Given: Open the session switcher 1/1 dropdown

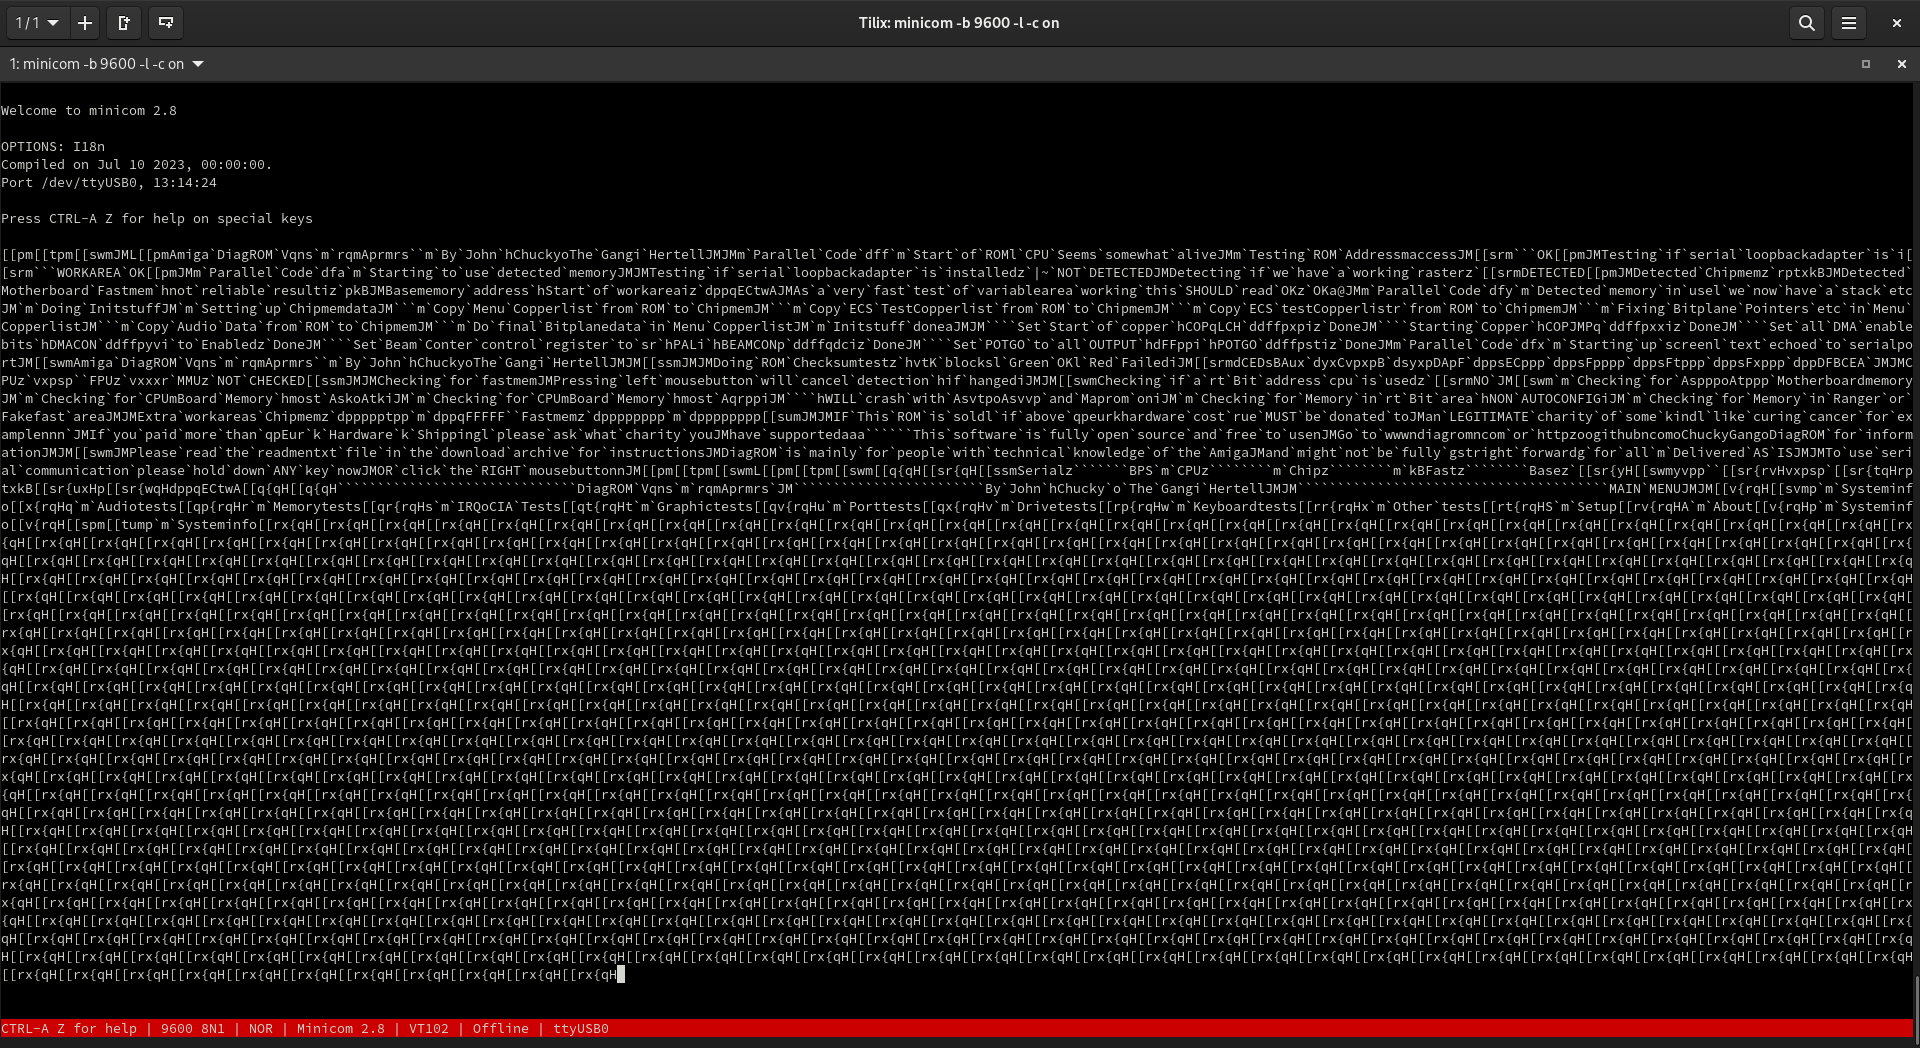Looking at the screenshot, I should [37, 22].
